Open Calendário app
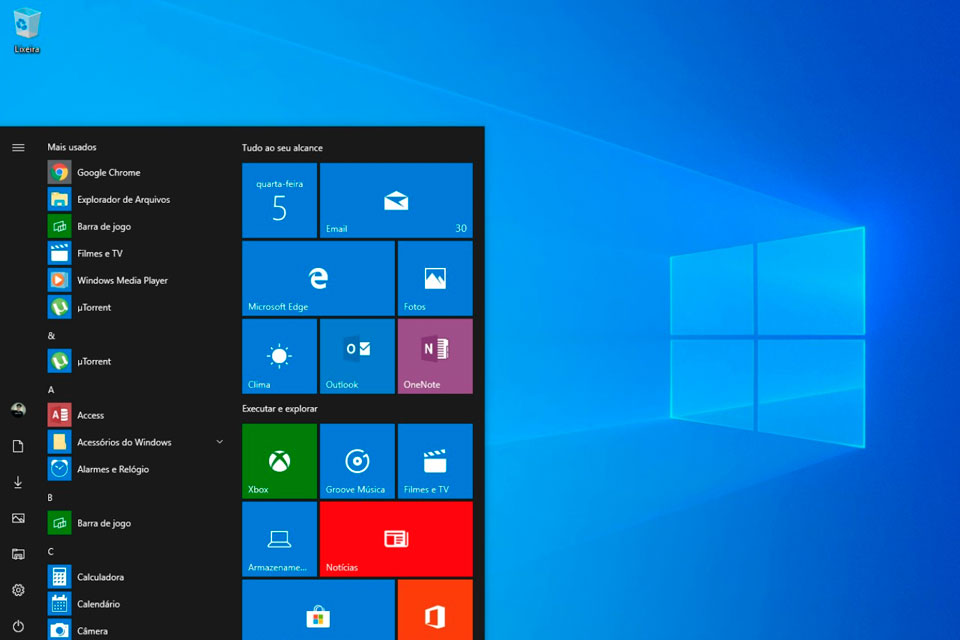 (136, 604)
